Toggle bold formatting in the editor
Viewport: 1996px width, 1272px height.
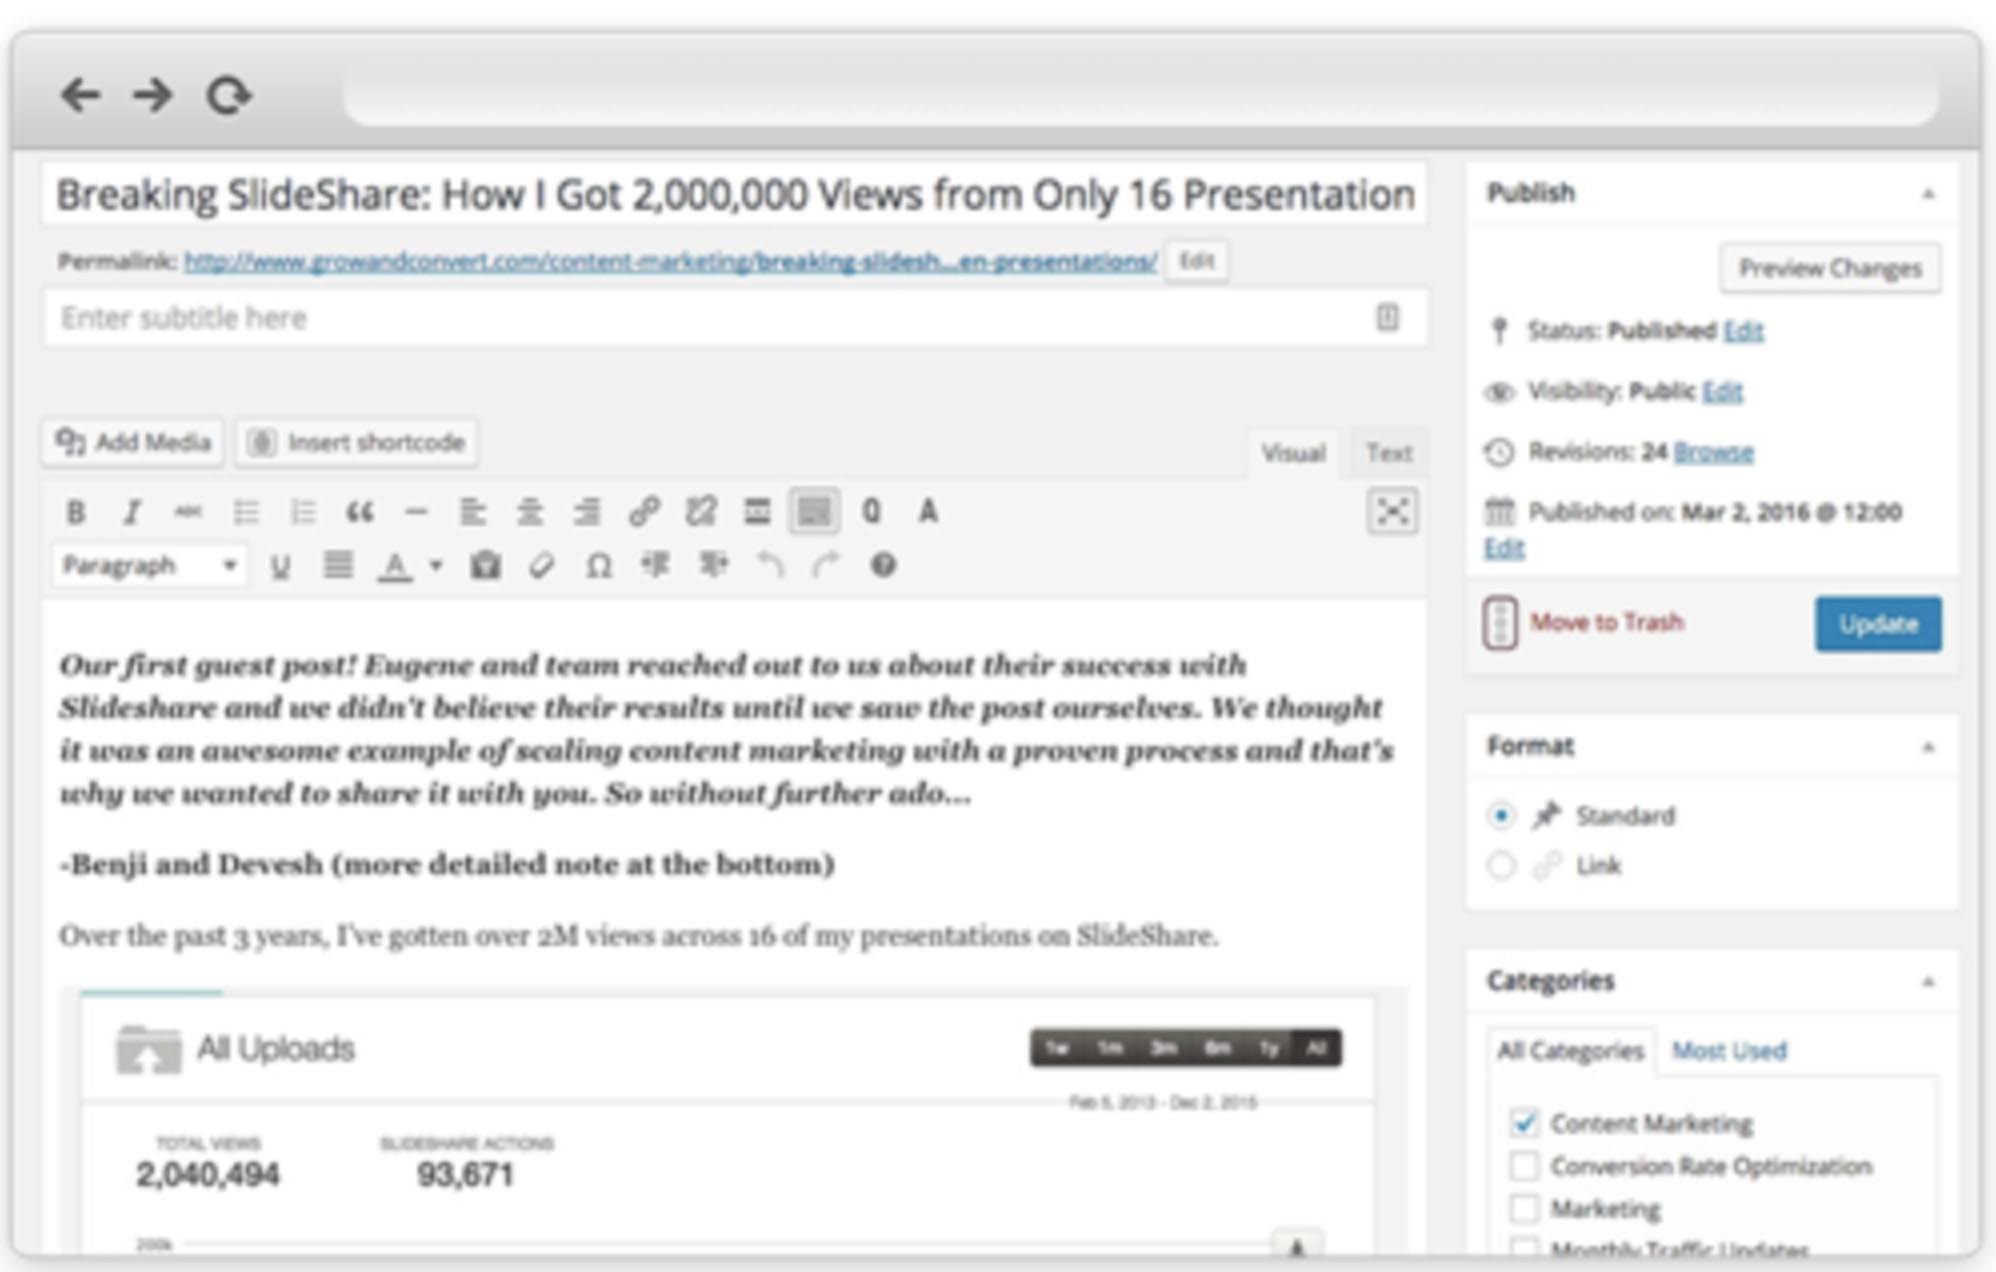[75, 512]
